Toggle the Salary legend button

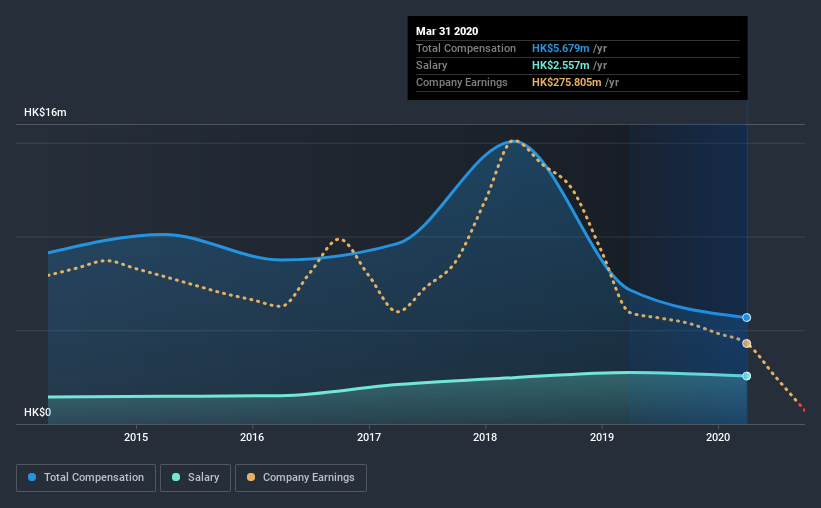pos(195,478)
